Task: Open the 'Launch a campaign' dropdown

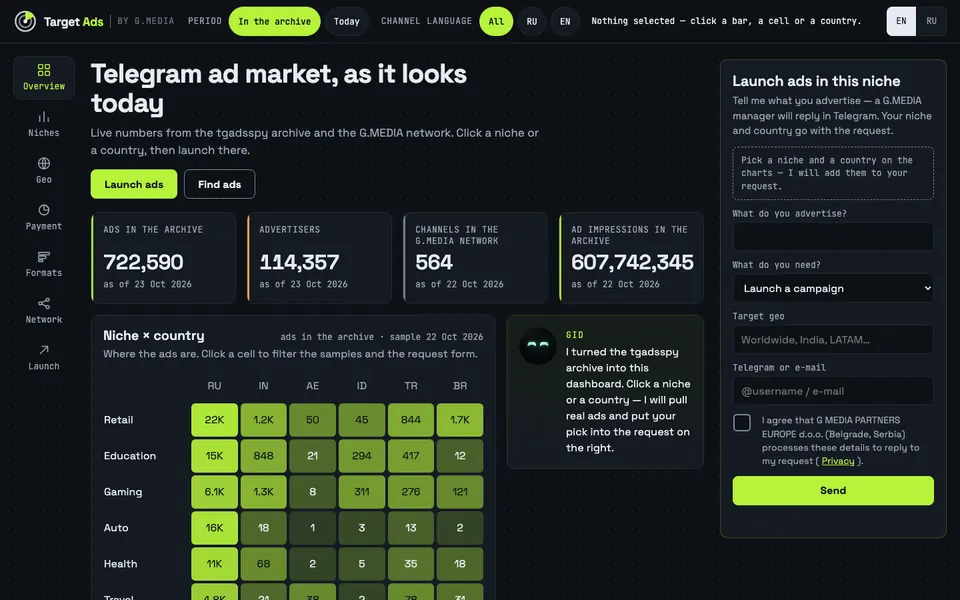Action: [x=833, y=288]
